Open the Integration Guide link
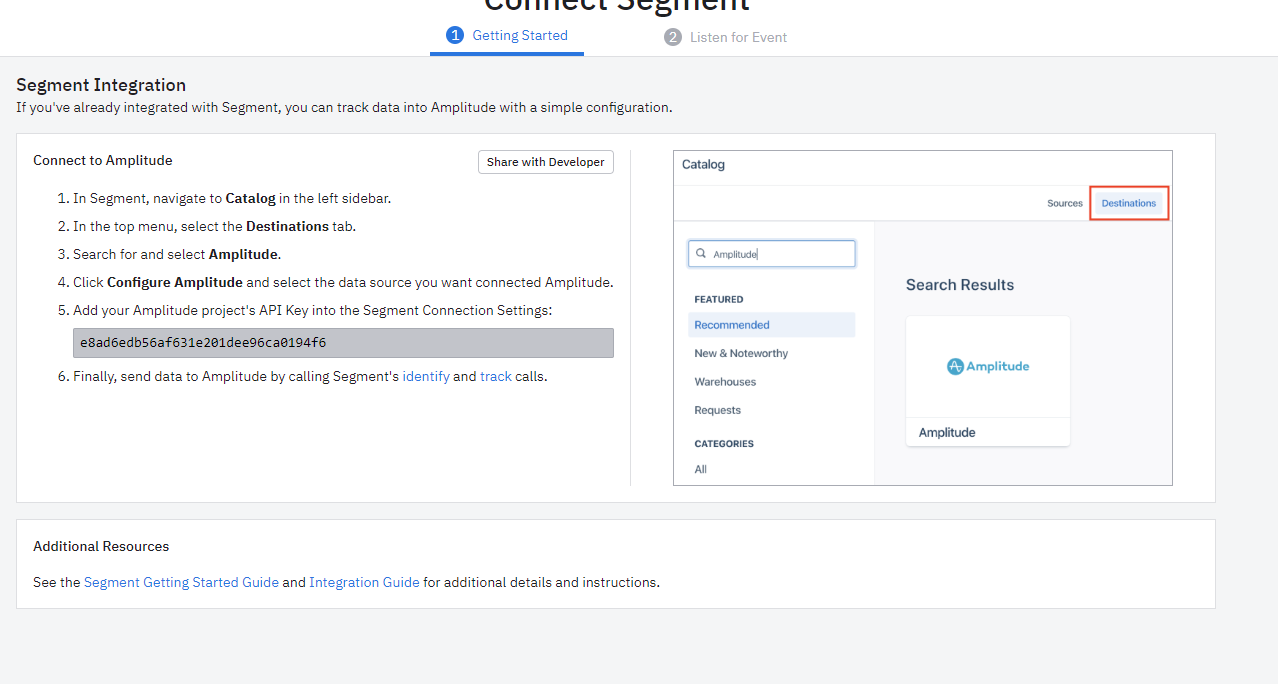Viewport: 1278px width, 684px height. tap(364, 582)
